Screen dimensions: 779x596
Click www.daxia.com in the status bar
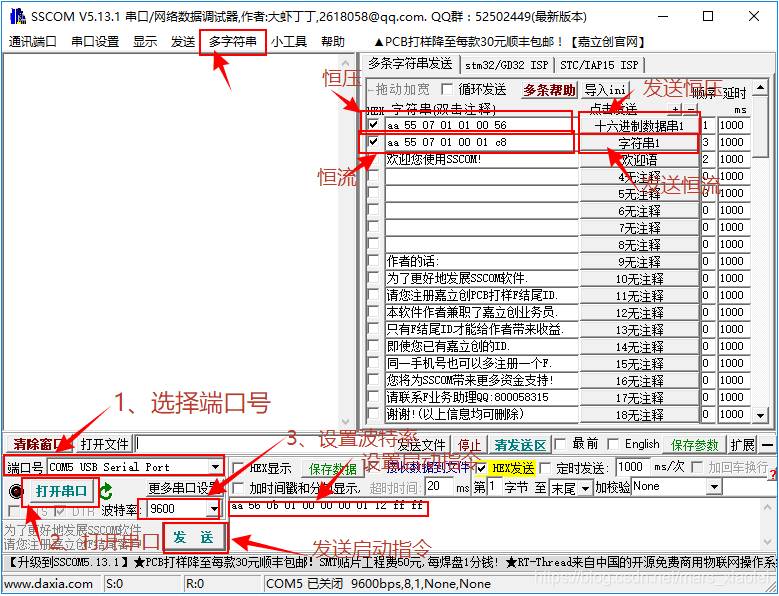click(x=48, y=584)
